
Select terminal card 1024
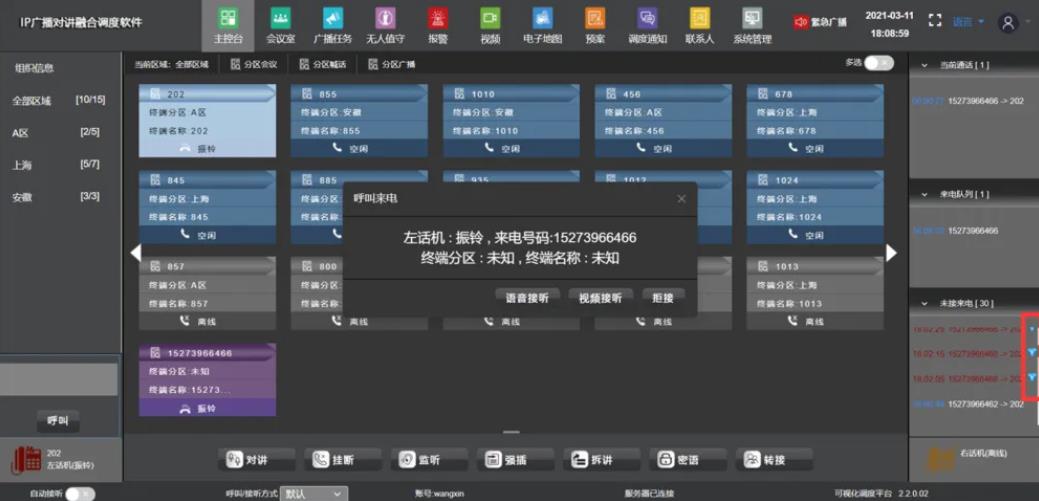coord(815,207)
